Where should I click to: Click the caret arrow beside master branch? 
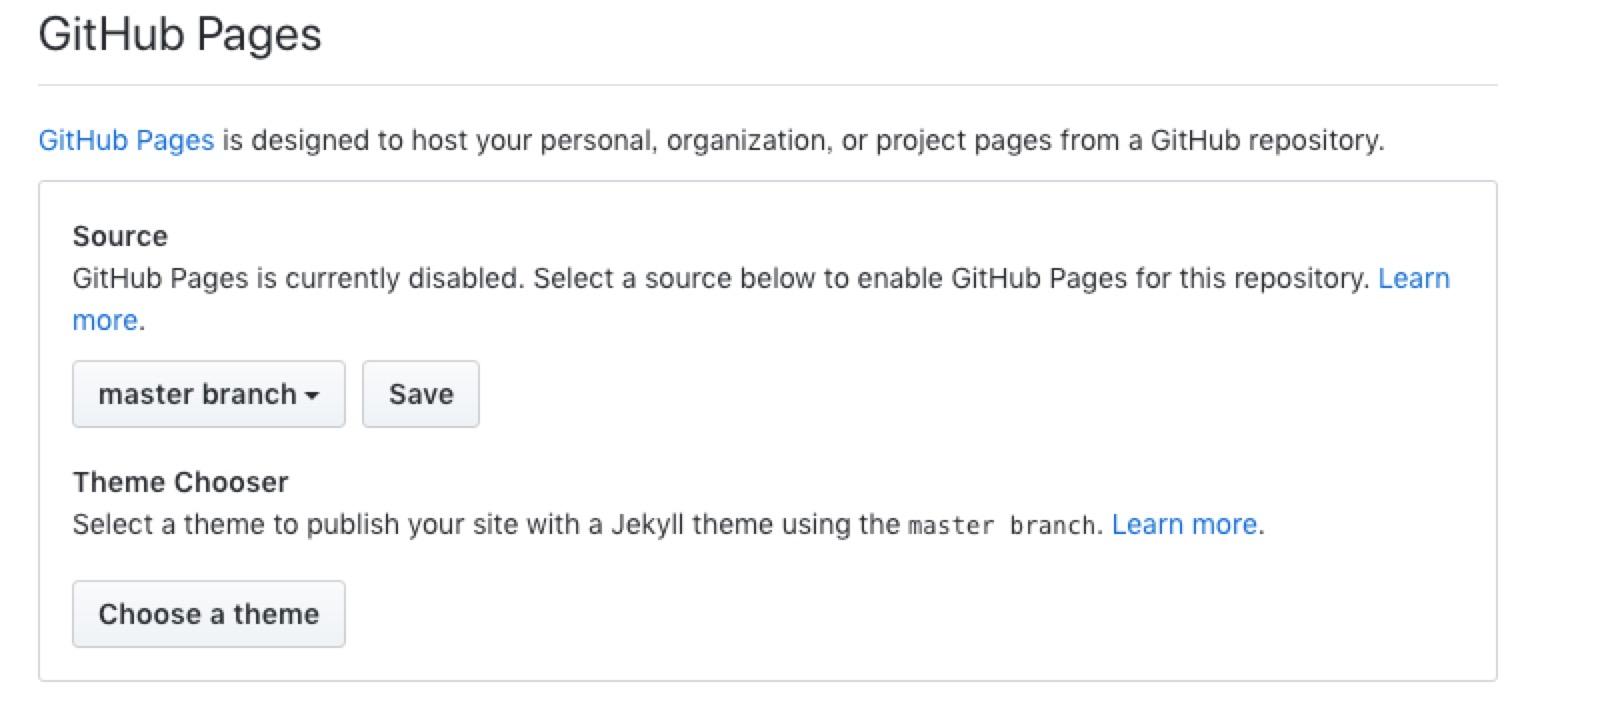pyautogui.click(x=312, y=396)
